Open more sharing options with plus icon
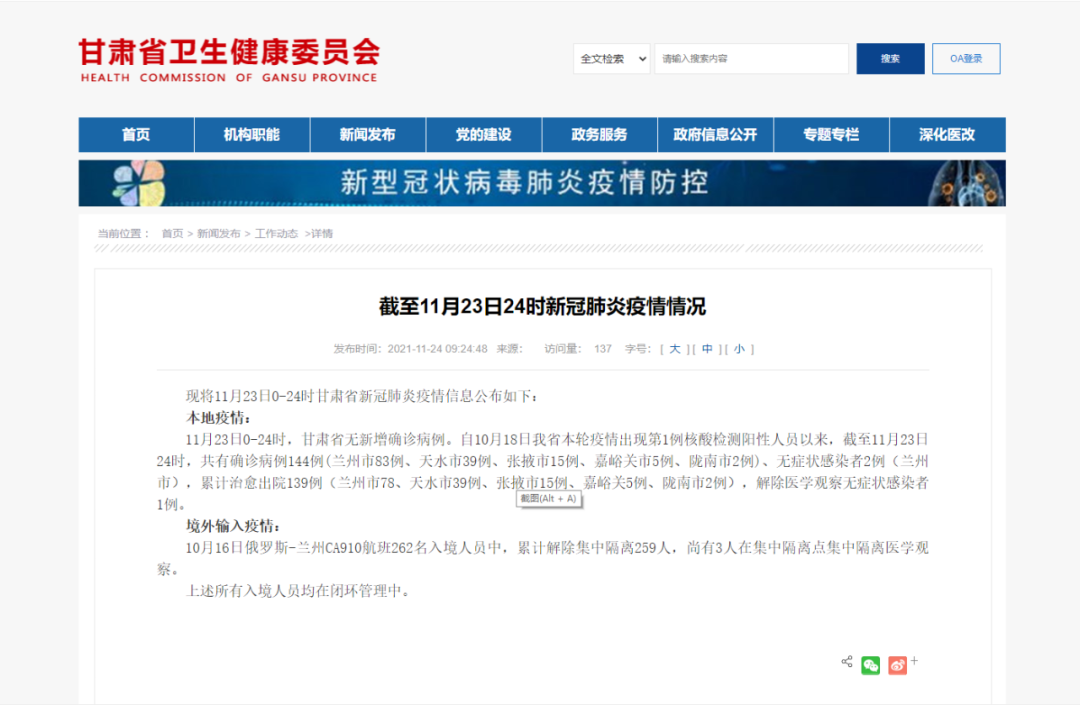Image resolution: width=1080 pixels, height=705 pixels. tap(913, 661)
